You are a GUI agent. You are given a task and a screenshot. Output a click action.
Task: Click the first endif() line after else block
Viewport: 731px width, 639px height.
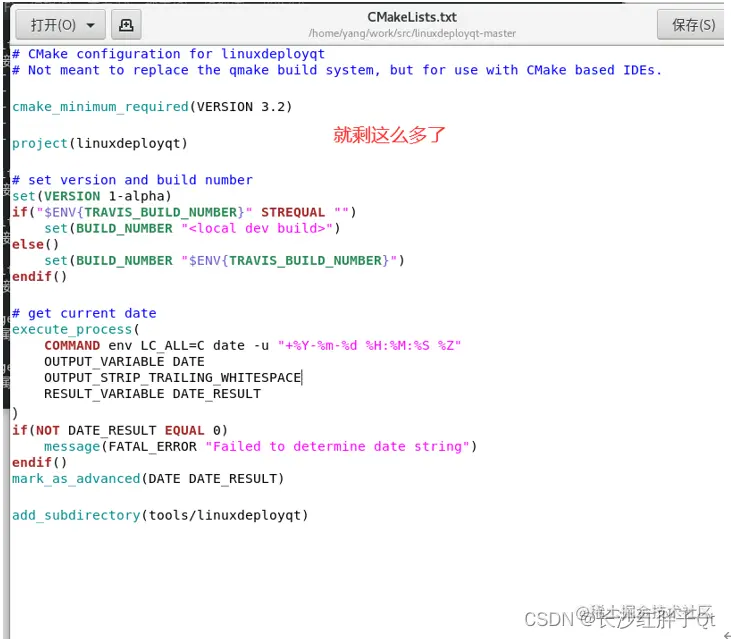pos(40,276)
